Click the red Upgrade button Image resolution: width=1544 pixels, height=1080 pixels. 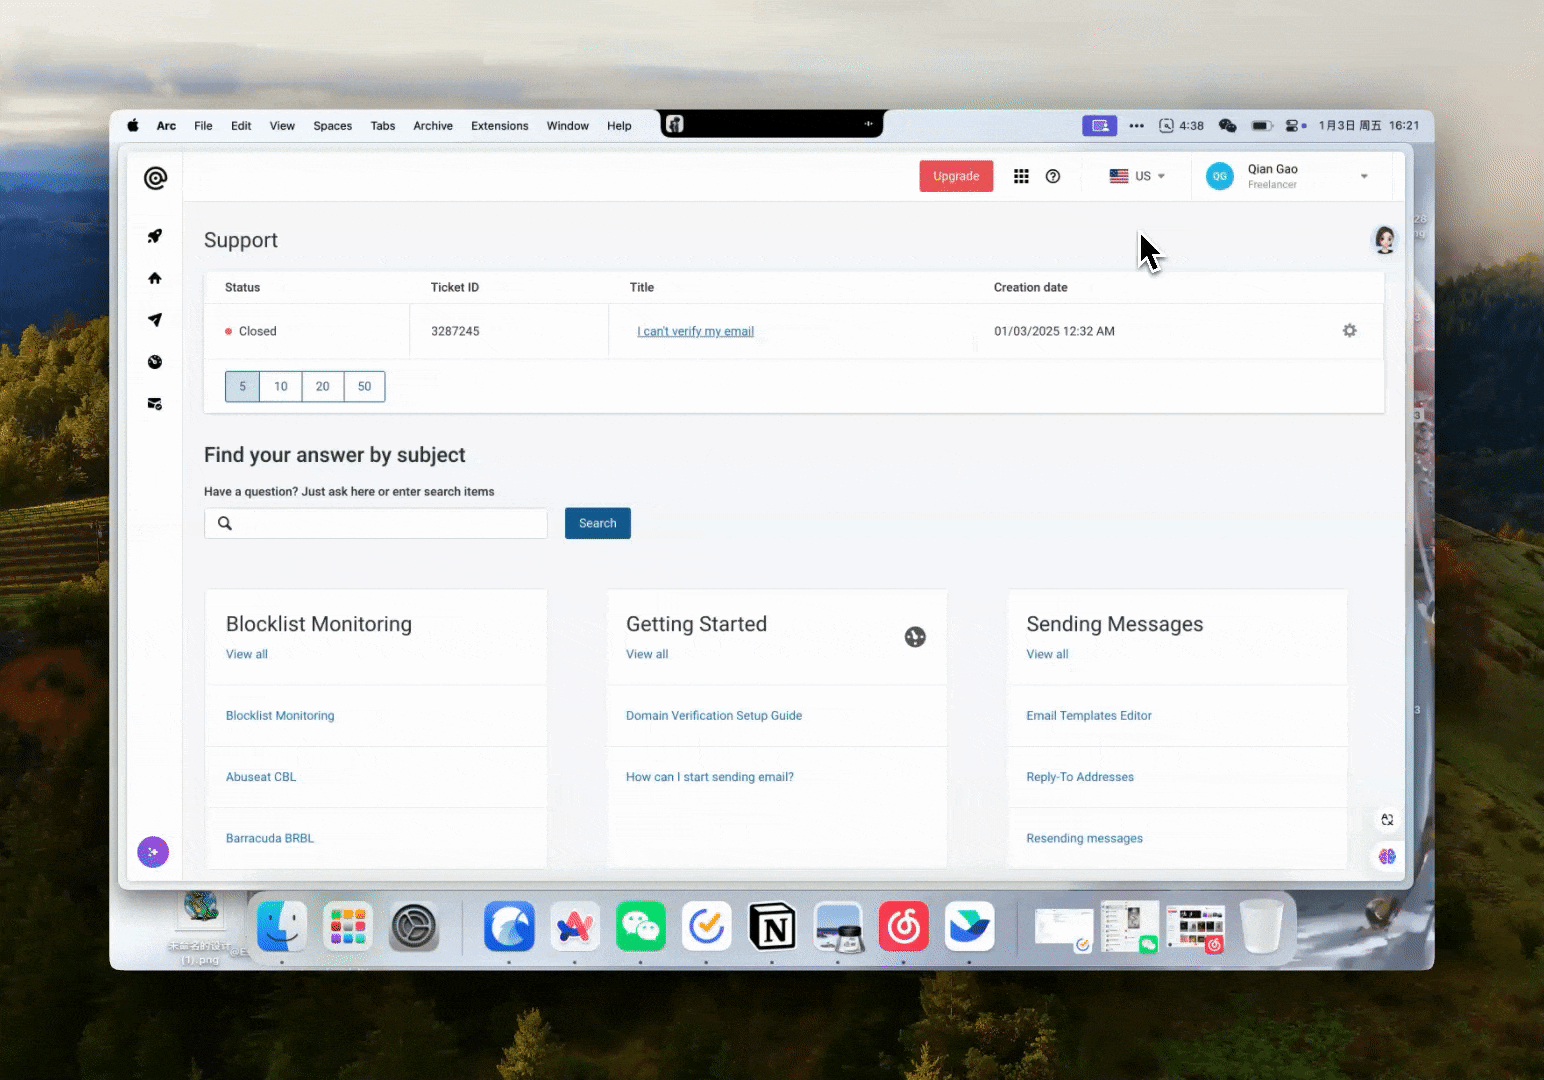pyautogui.click(x=956, y=176)
